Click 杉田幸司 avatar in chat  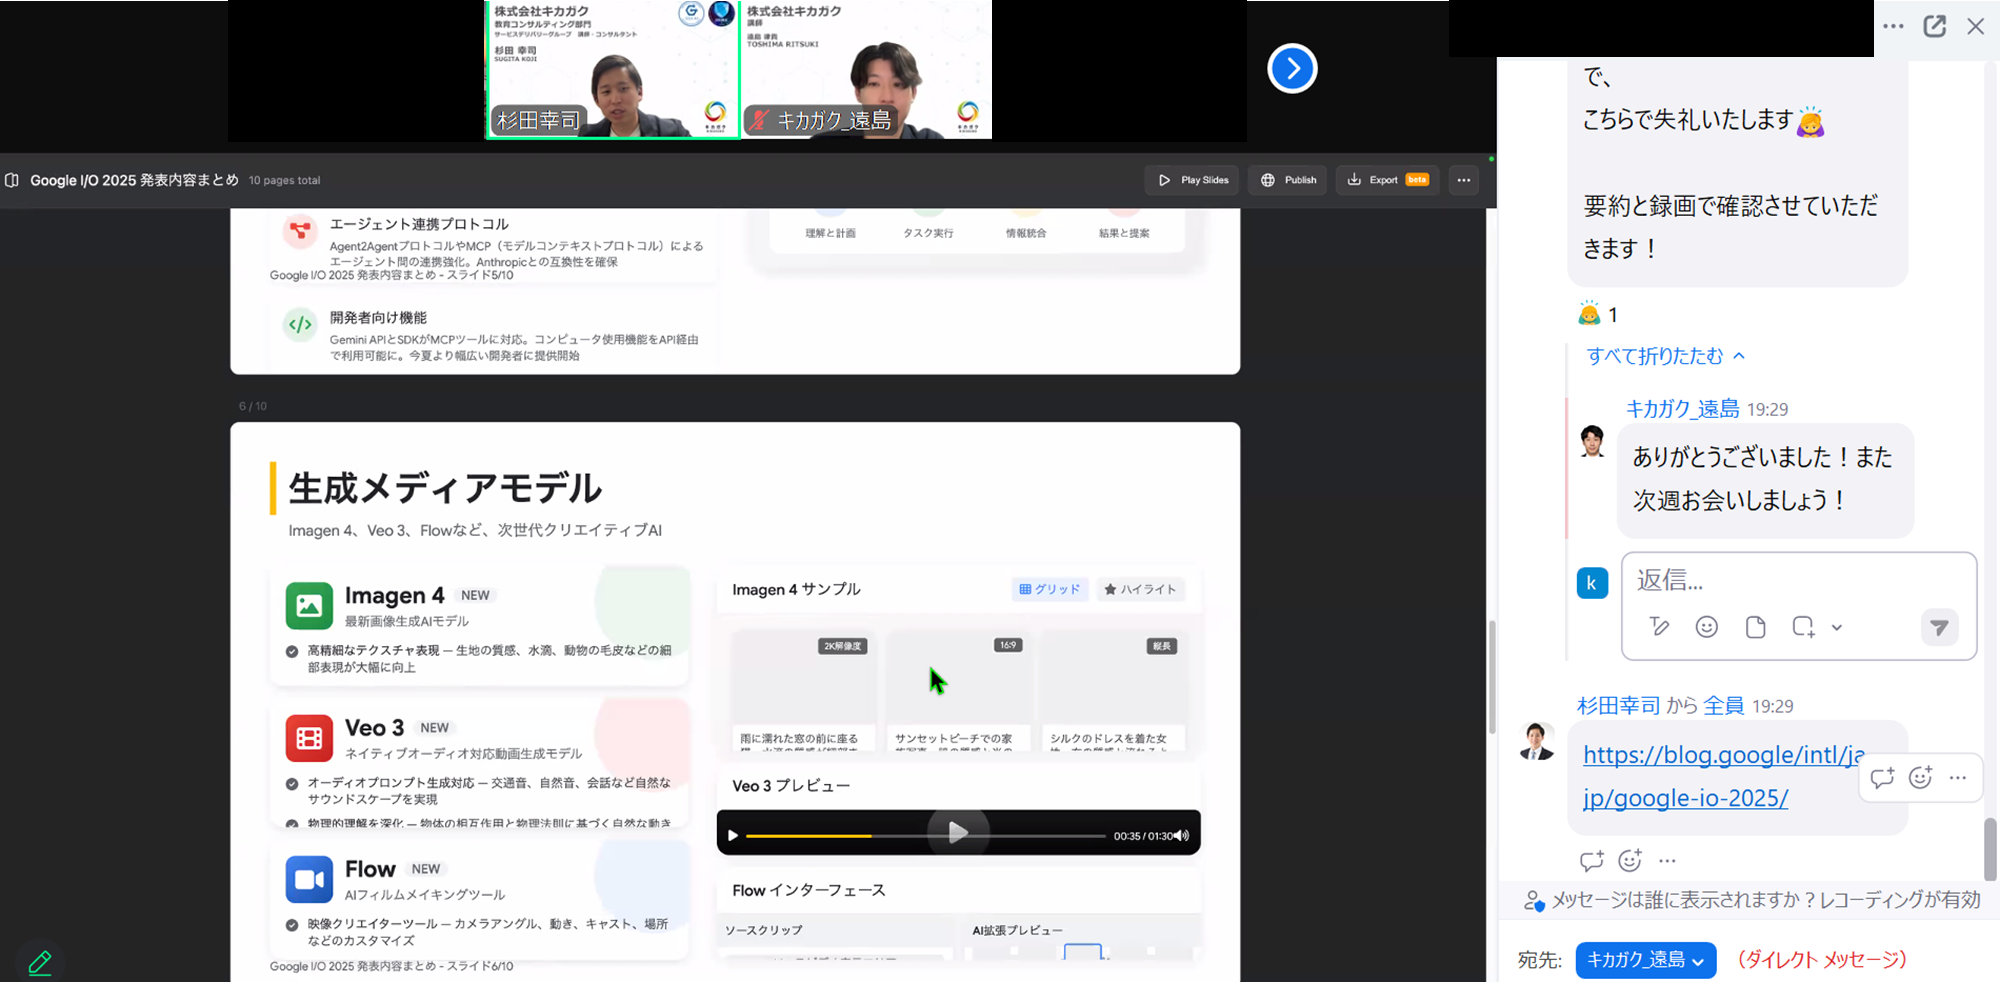point(1536,741)
